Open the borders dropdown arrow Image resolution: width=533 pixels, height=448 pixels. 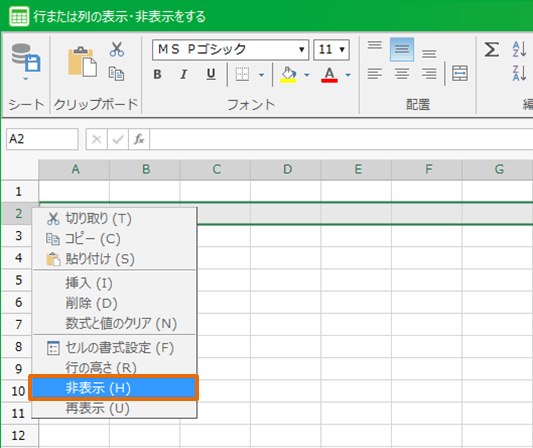pyautogui.click(x=261, y=75)
